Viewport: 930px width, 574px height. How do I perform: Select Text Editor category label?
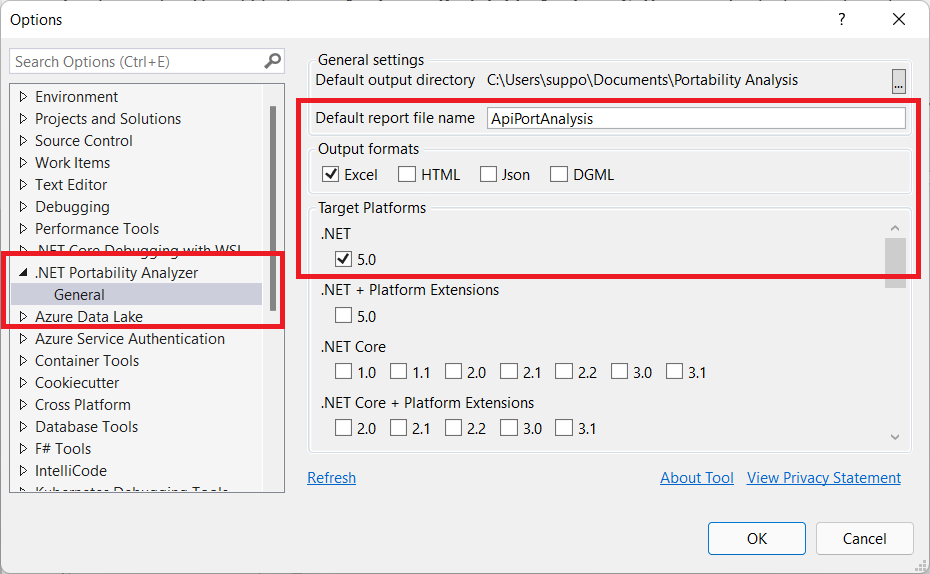[71, 184]
